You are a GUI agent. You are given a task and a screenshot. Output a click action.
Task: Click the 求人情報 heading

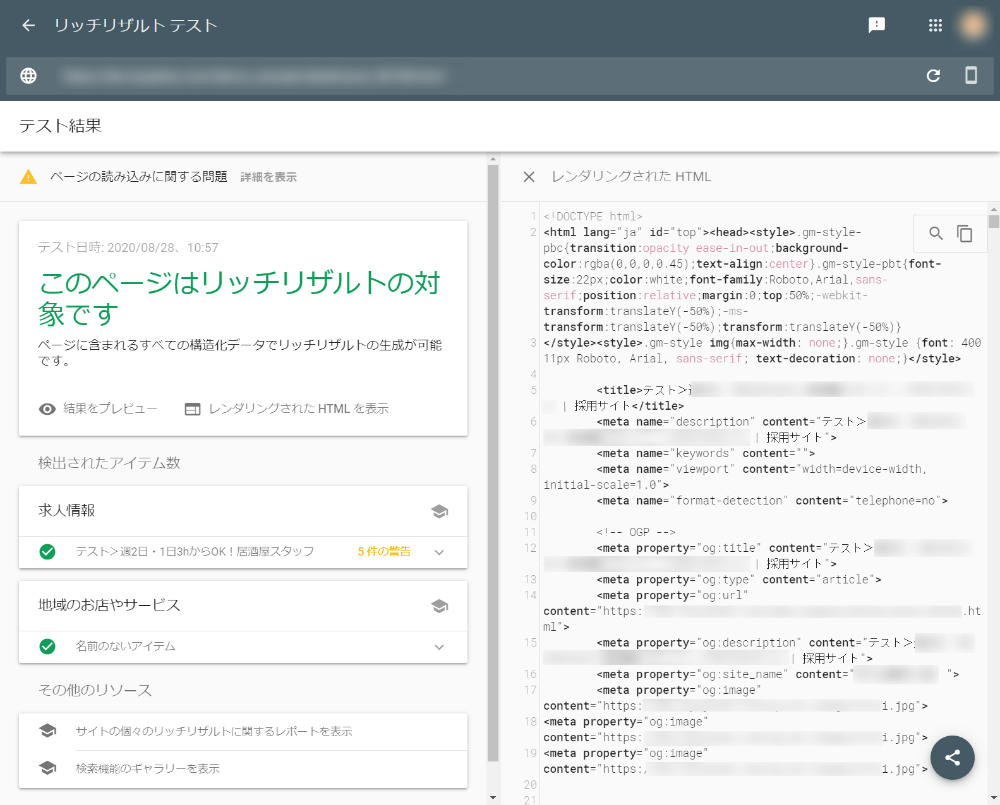pos(66,510)
